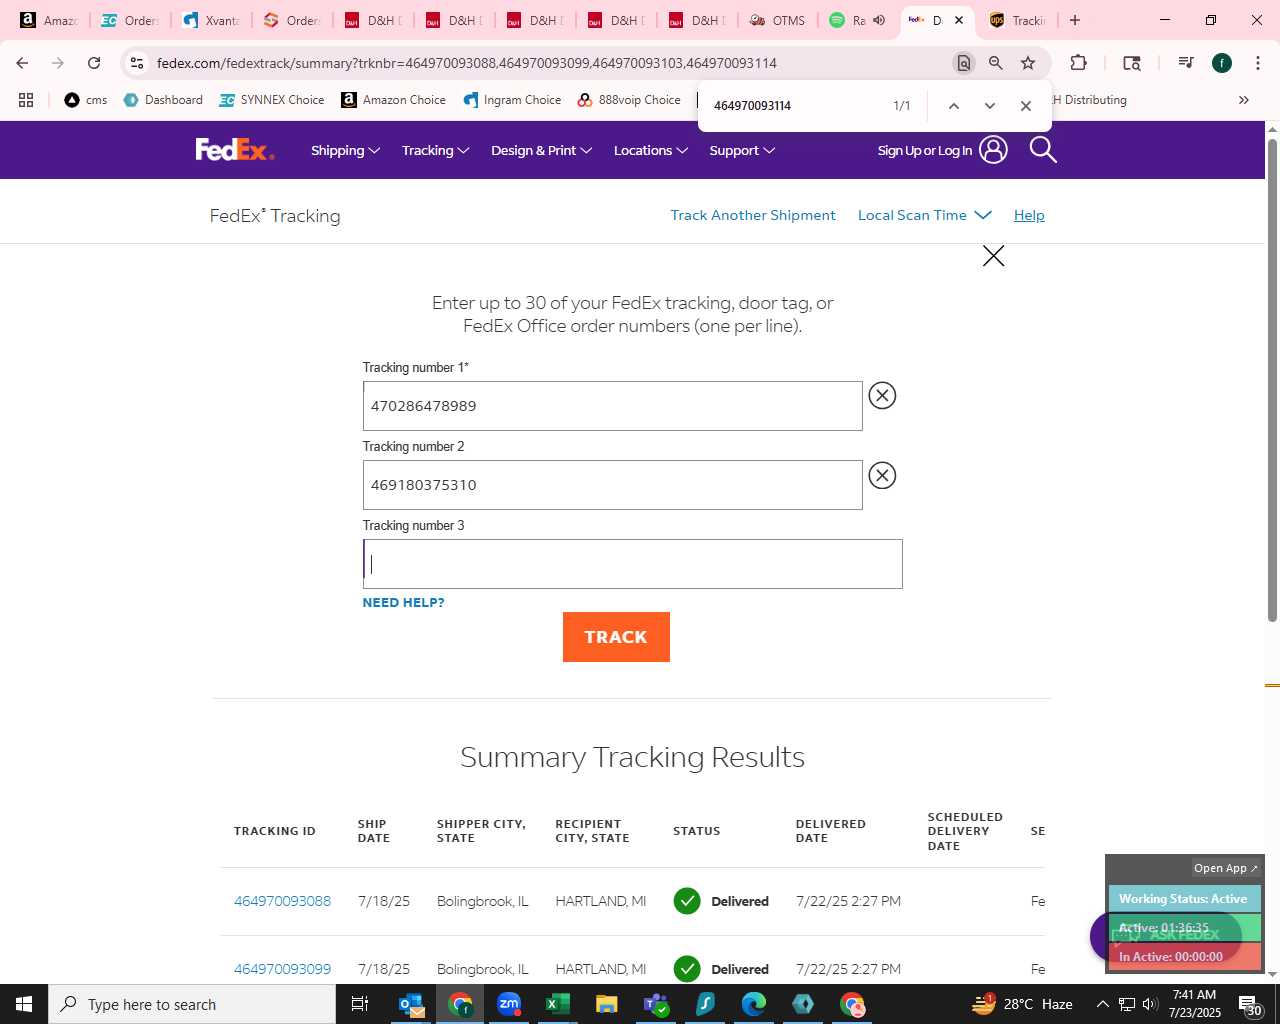Screen dimensions: 1280x1024
Task: Open Microsoft Edge from the taskbar
Action: pos(754,1004)
